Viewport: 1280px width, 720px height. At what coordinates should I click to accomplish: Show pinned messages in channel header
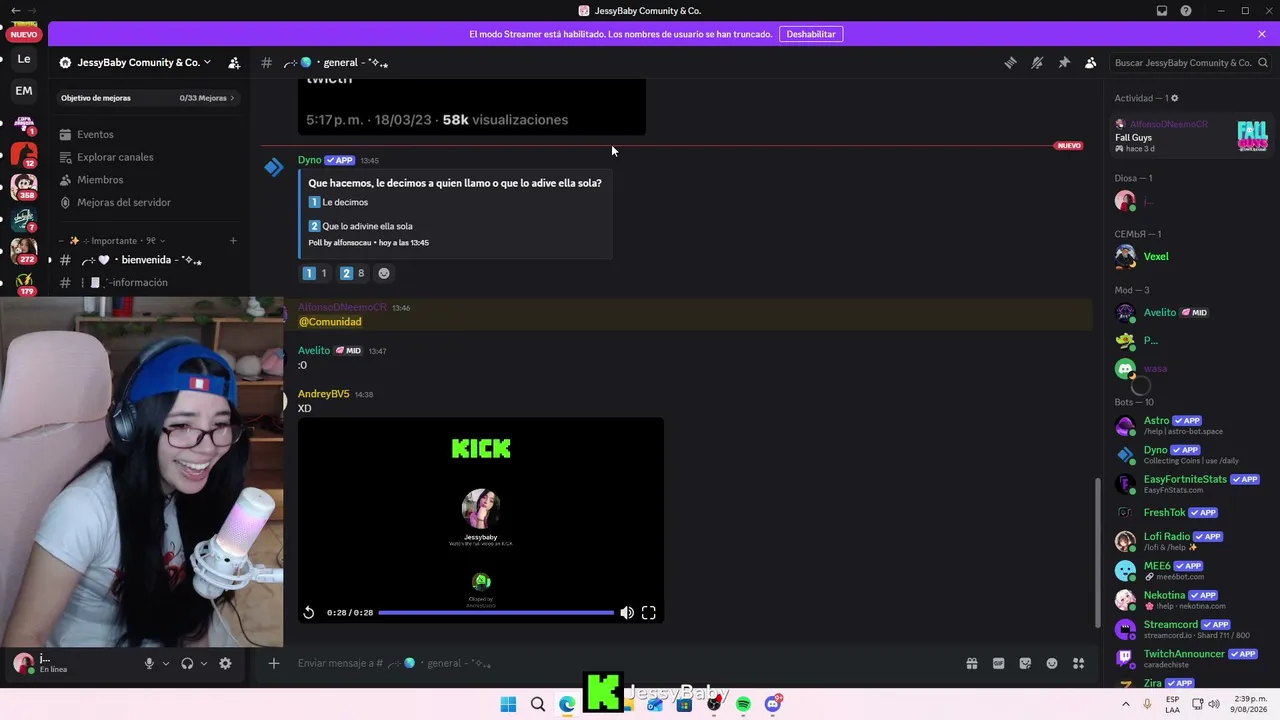1064,62
